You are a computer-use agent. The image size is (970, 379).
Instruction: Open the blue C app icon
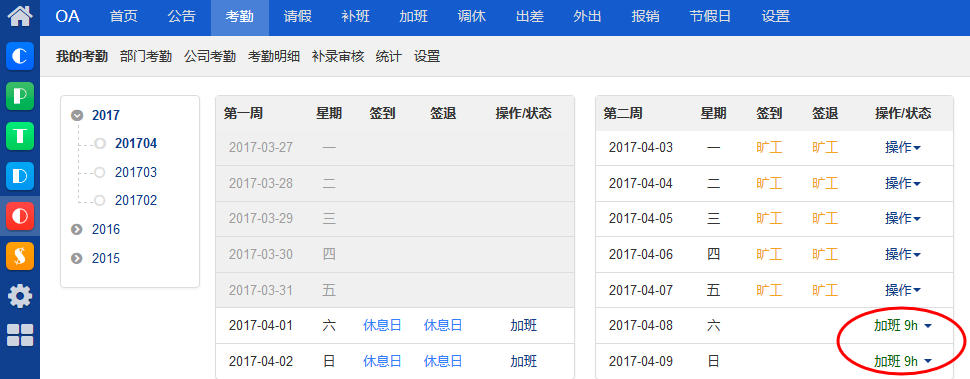20,56
